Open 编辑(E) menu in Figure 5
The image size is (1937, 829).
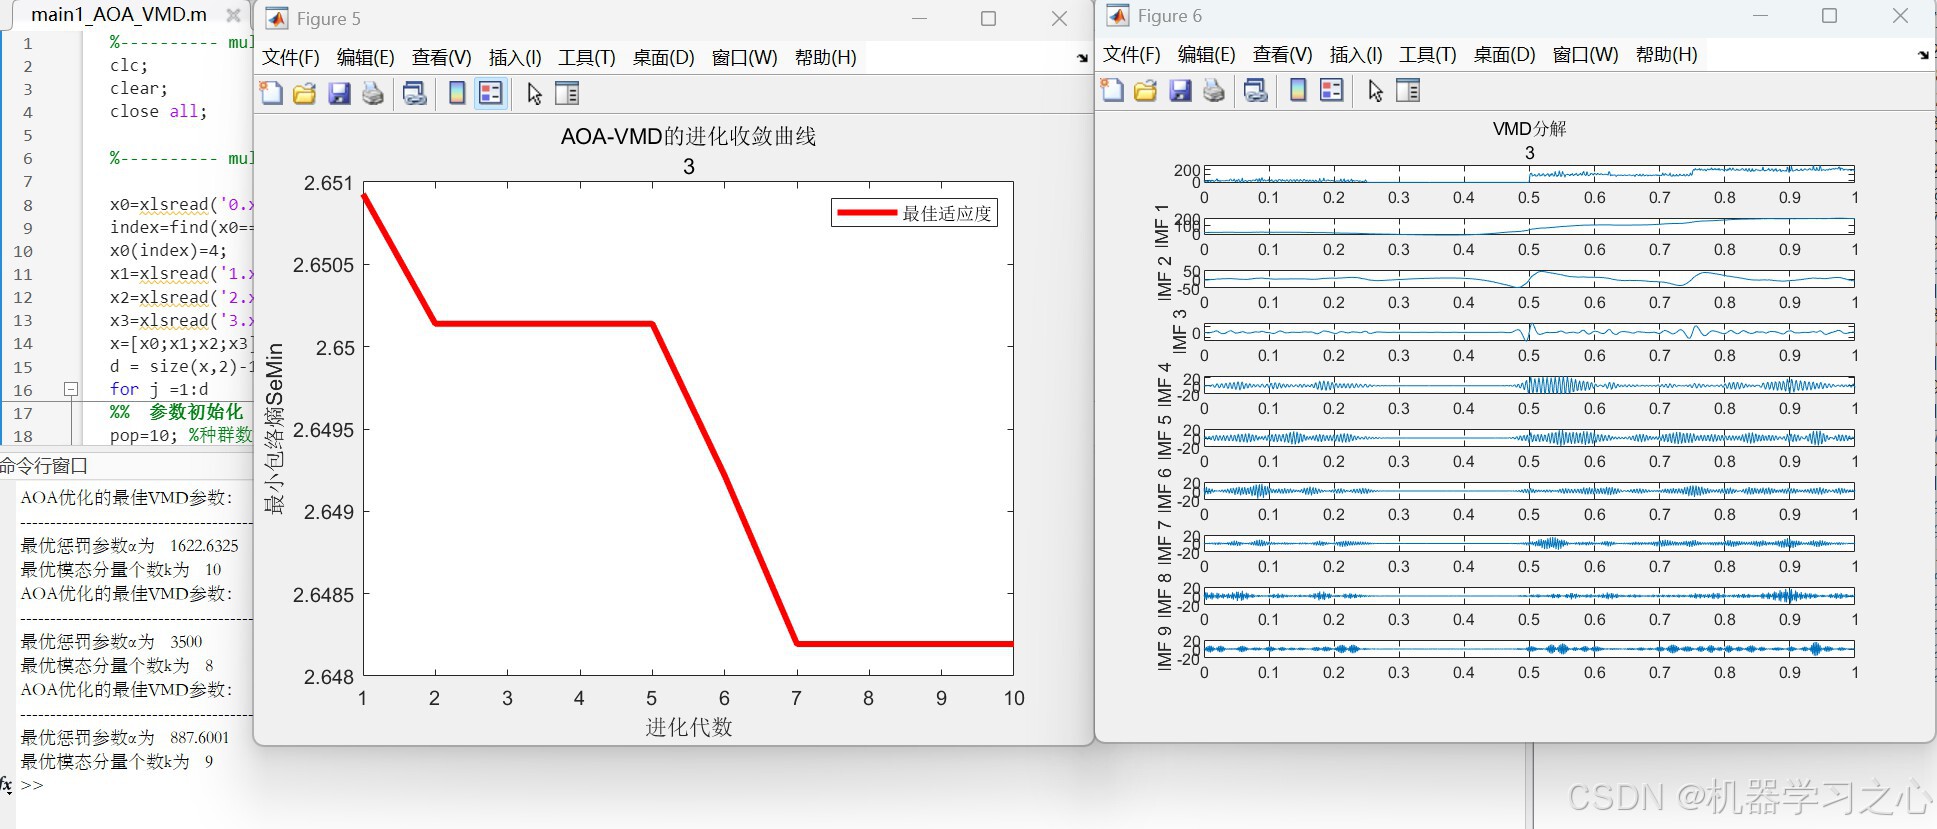pos(366,58)
